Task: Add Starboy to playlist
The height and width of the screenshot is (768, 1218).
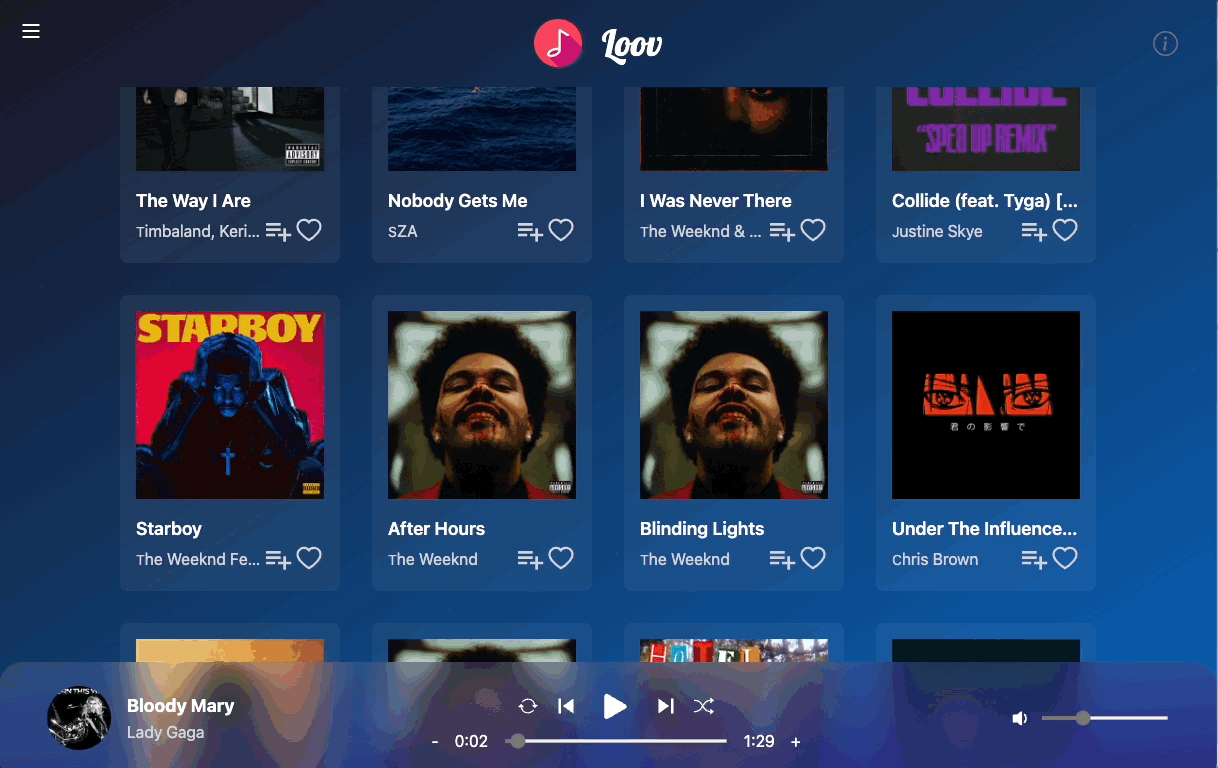Action: point(278,560)
